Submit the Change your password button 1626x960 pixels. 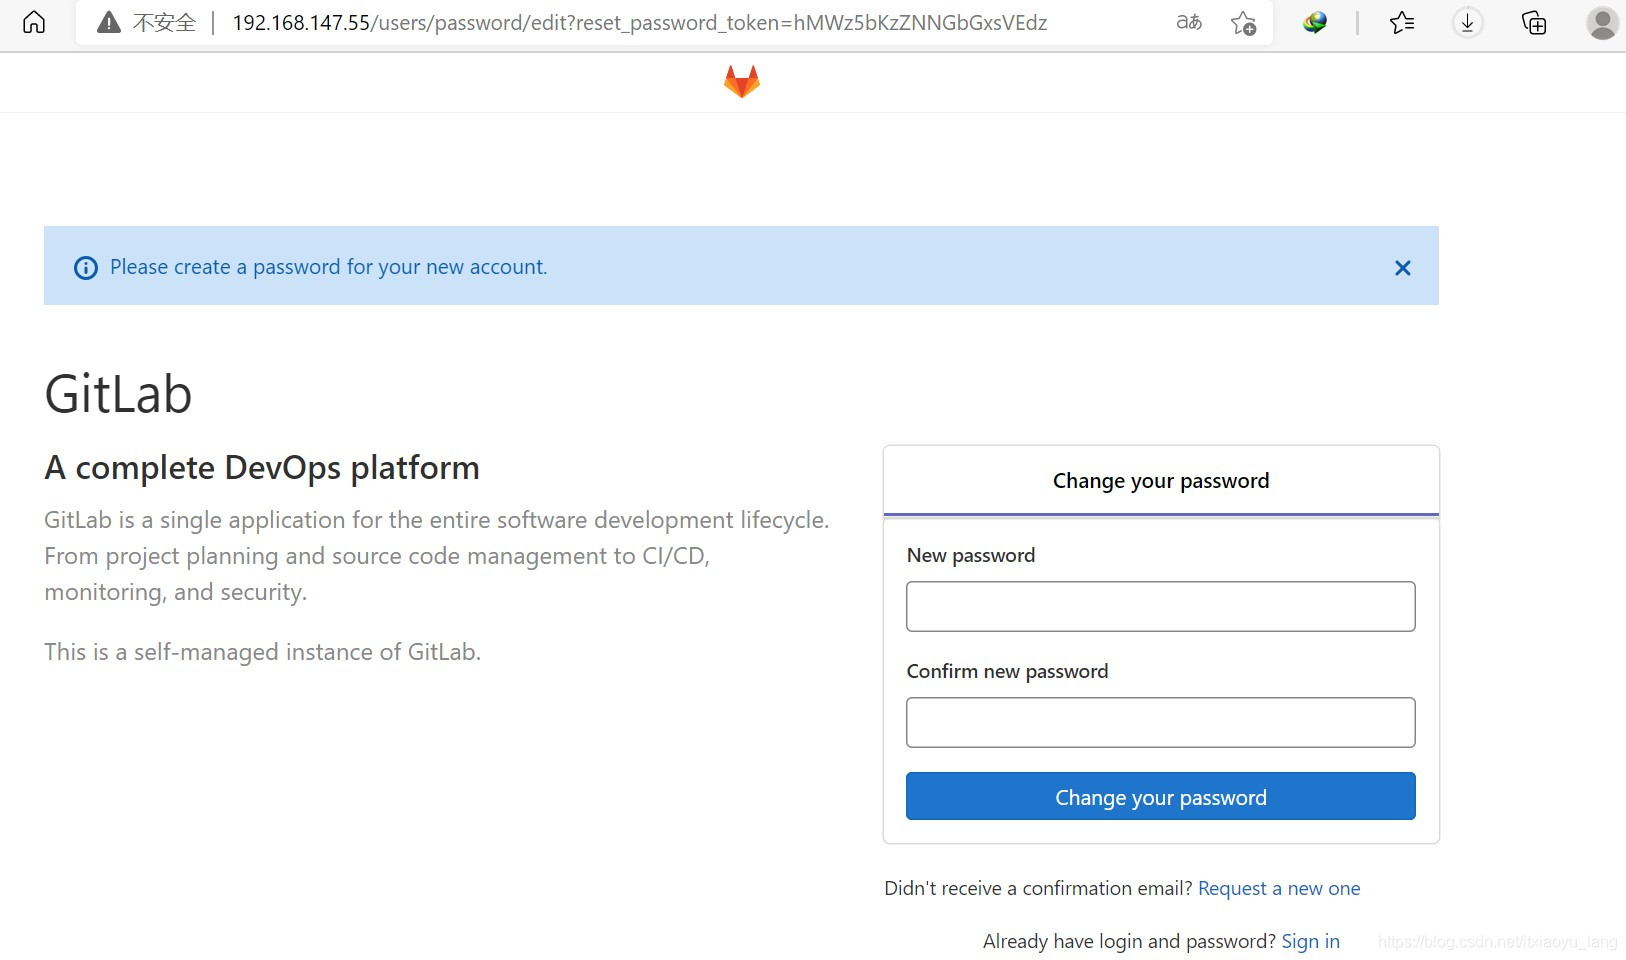coord(1161,796)
